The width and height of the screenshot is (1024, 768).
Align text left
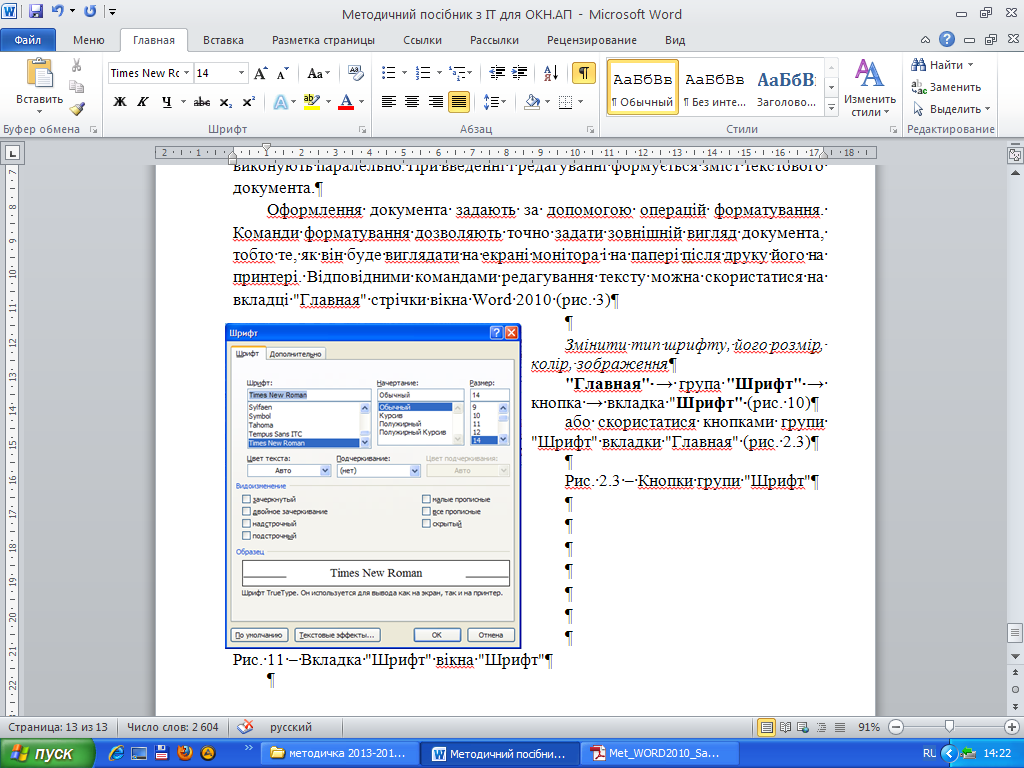coord(389,102)
